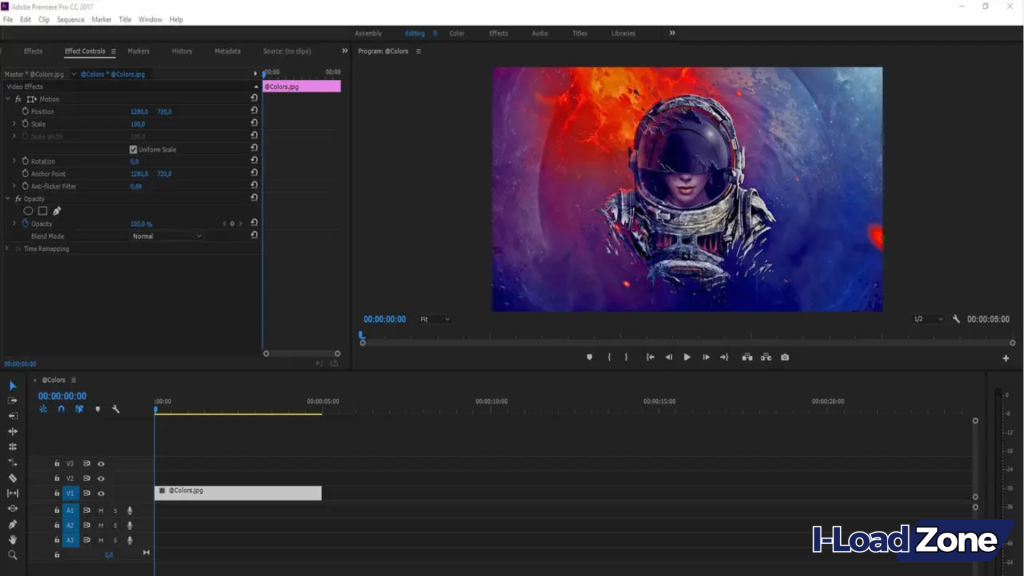Image resolution: width=1024 pixels, height=576 pixels.
Task: Expand the Rotation property
Action: (x=14, y=161)
